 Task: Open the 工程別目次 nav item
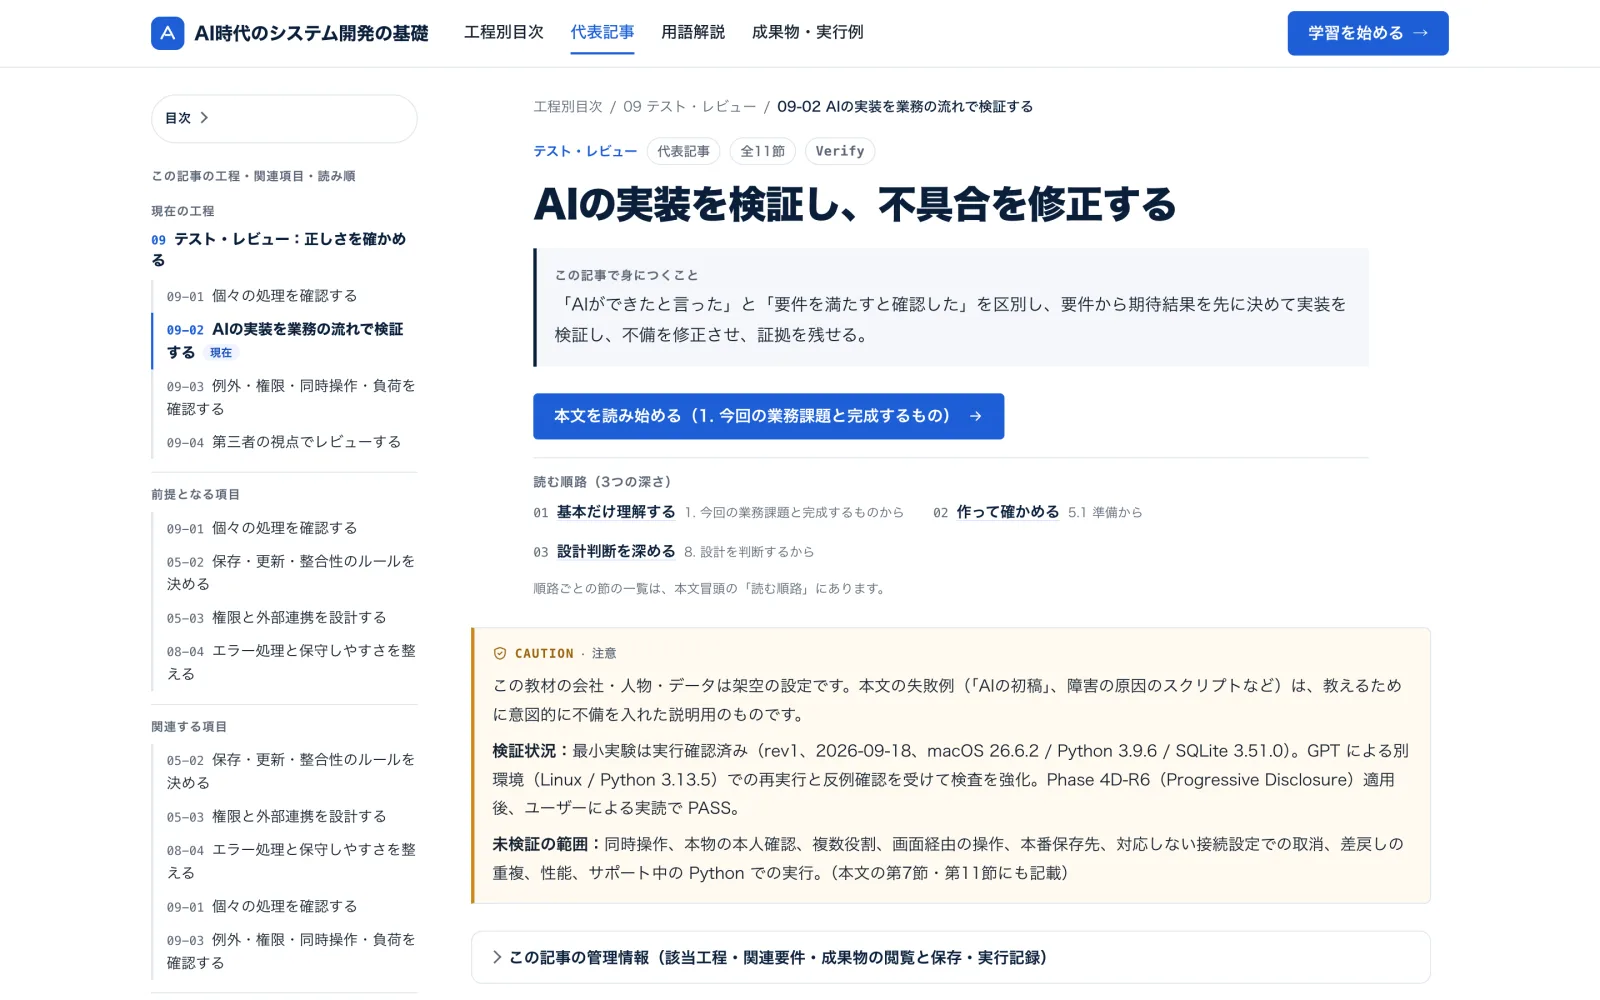point(504,32)
